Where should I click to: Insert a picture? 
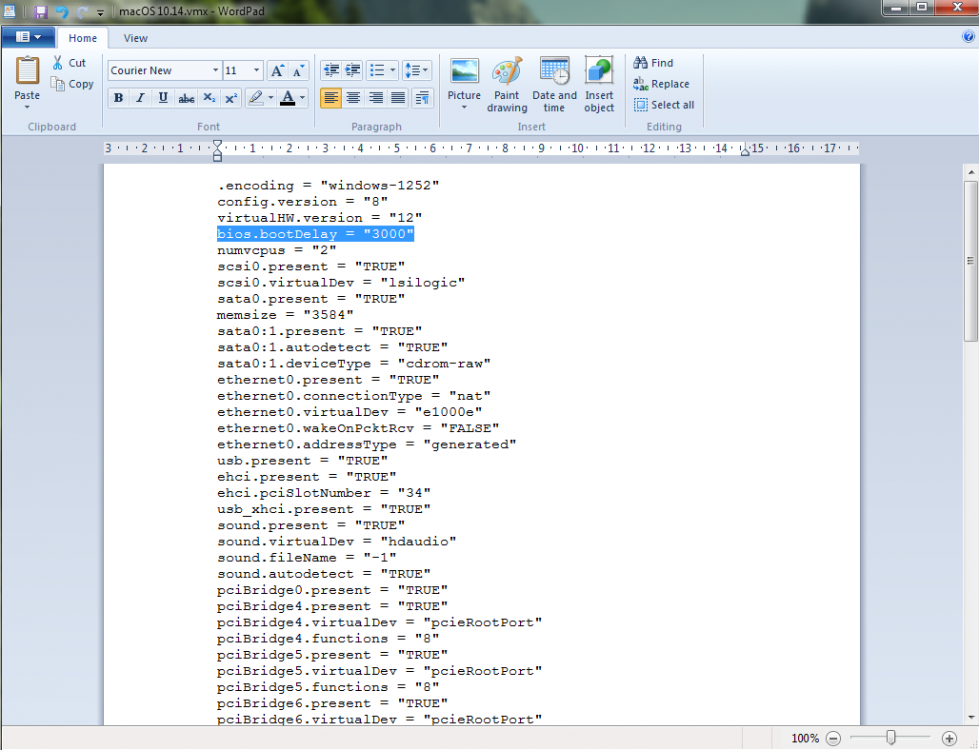click(x=464, y=78)
